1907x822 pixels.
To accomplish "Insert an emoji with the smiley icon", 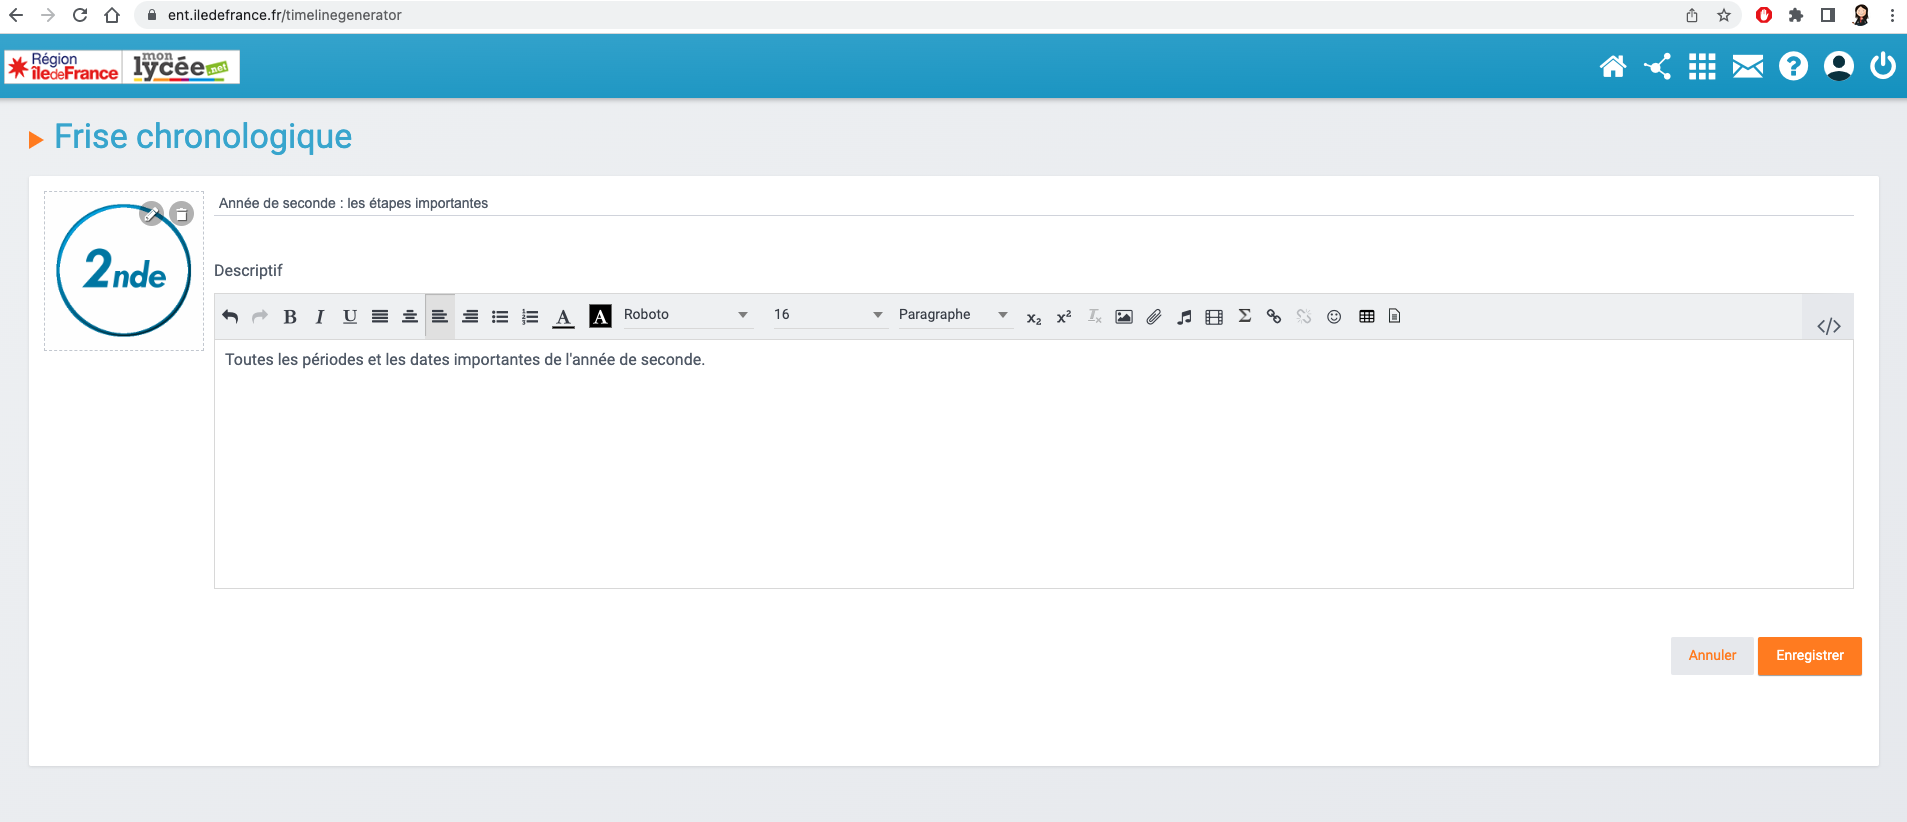I will (1334, 317).
